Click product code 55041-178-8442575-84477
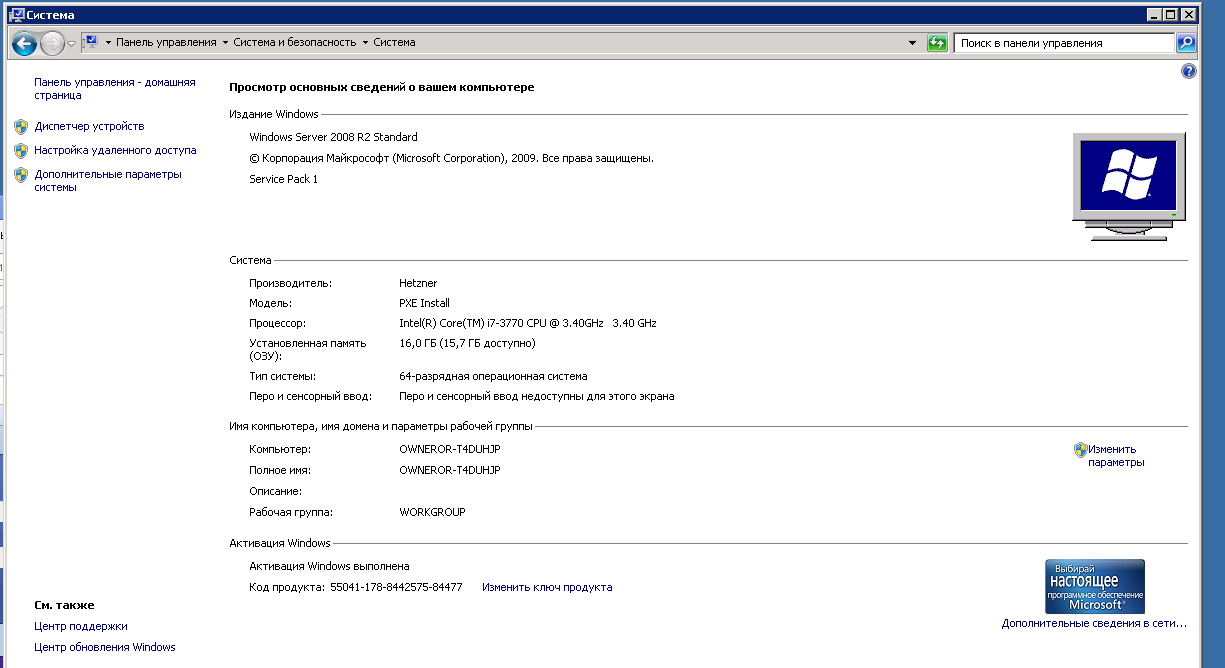1225x668 pixels. point(396,587)
